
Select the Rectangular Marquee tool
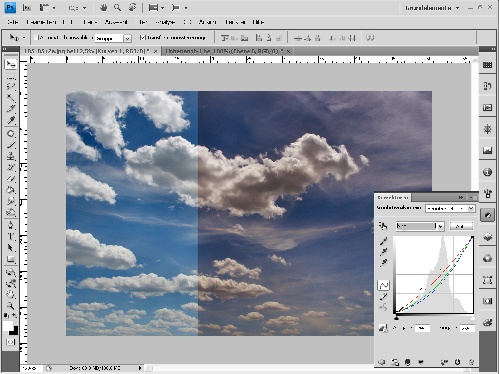(x=11, y=76)
